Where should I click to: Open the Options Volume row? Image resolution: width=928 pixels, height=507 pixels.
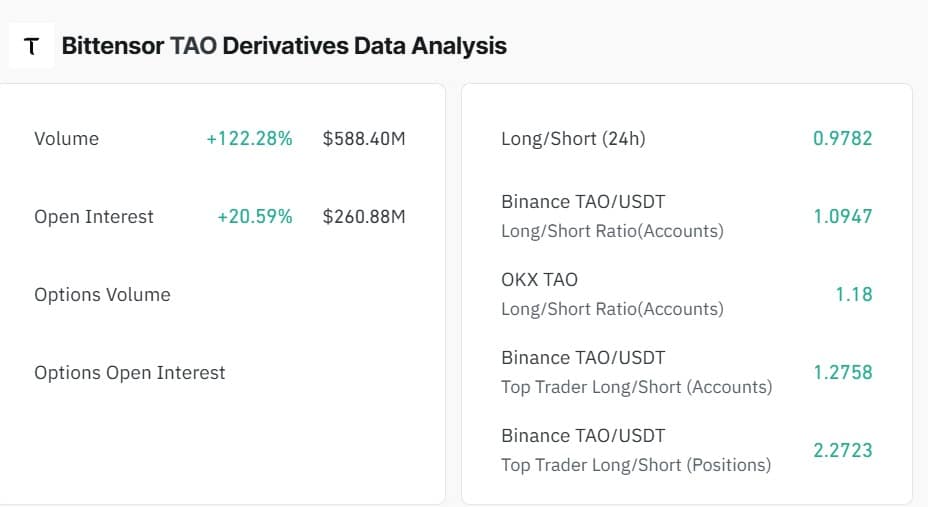coord(220,295)
